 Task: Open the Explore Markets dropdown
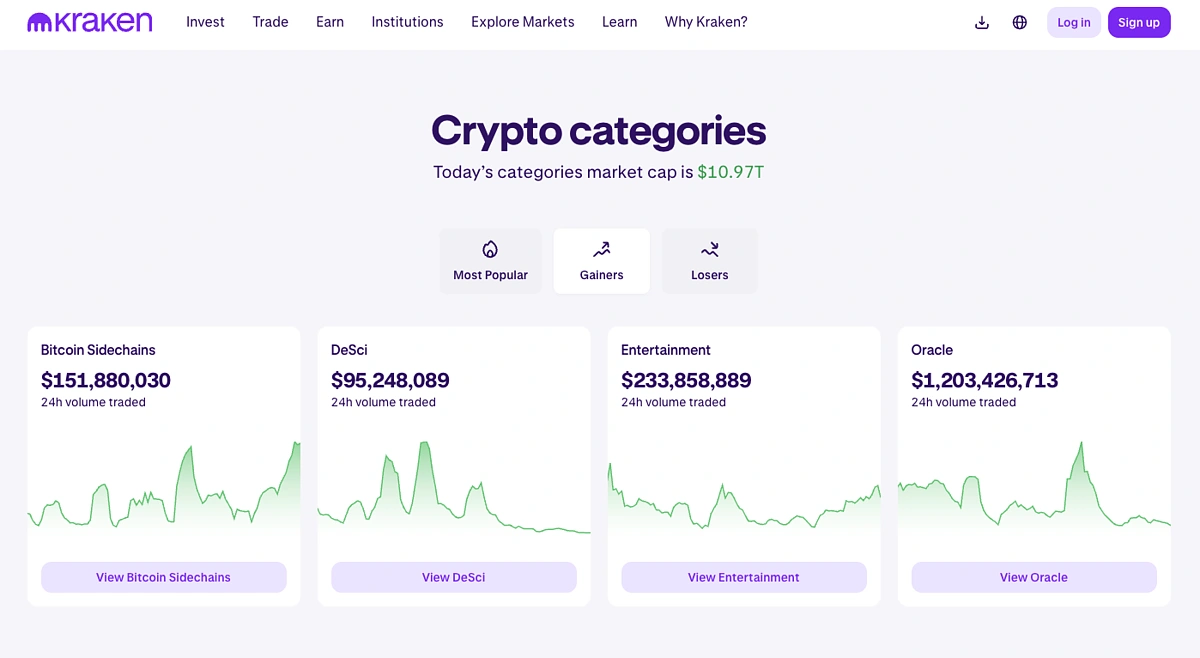(522, 21)
